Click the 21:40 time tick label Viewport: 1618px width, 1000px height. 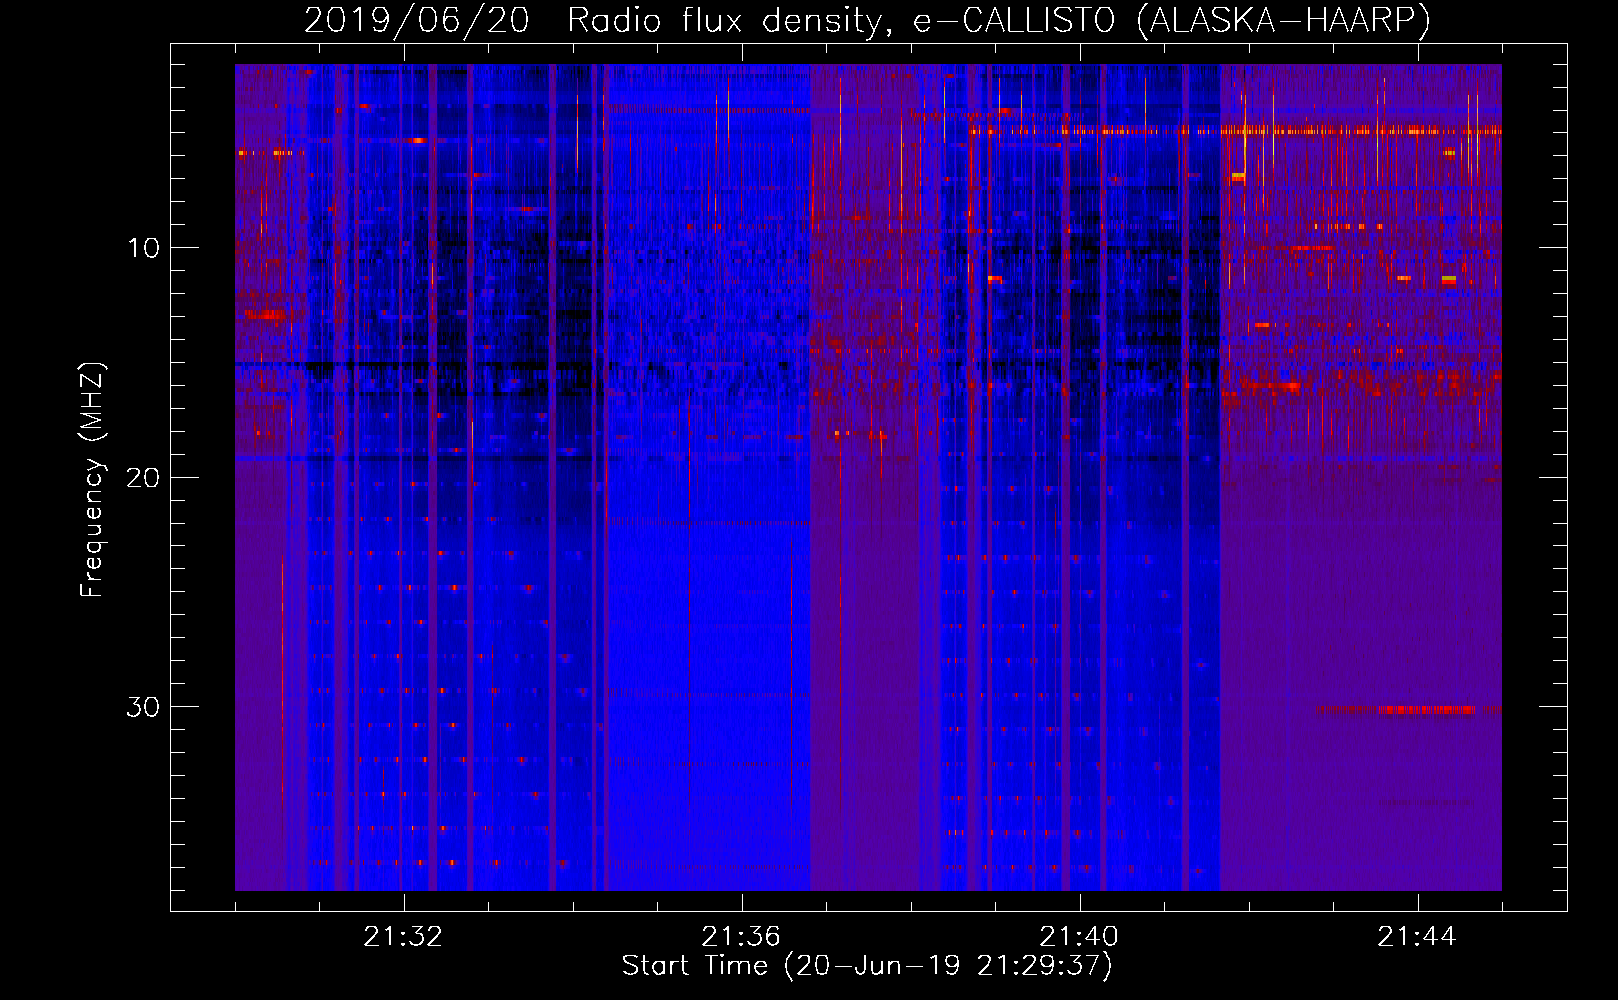1079,937
